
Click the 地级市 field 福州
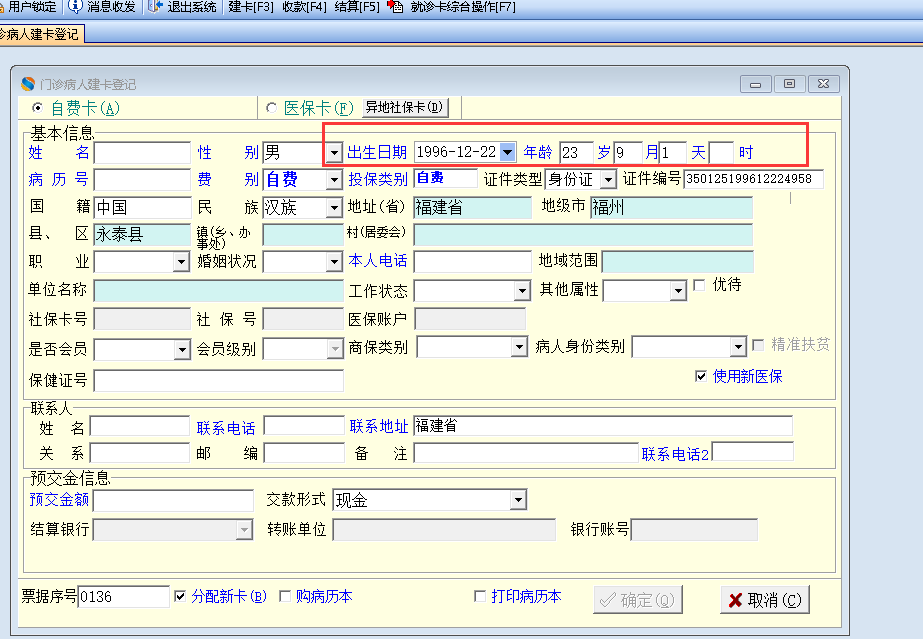(x=671, y=208)
